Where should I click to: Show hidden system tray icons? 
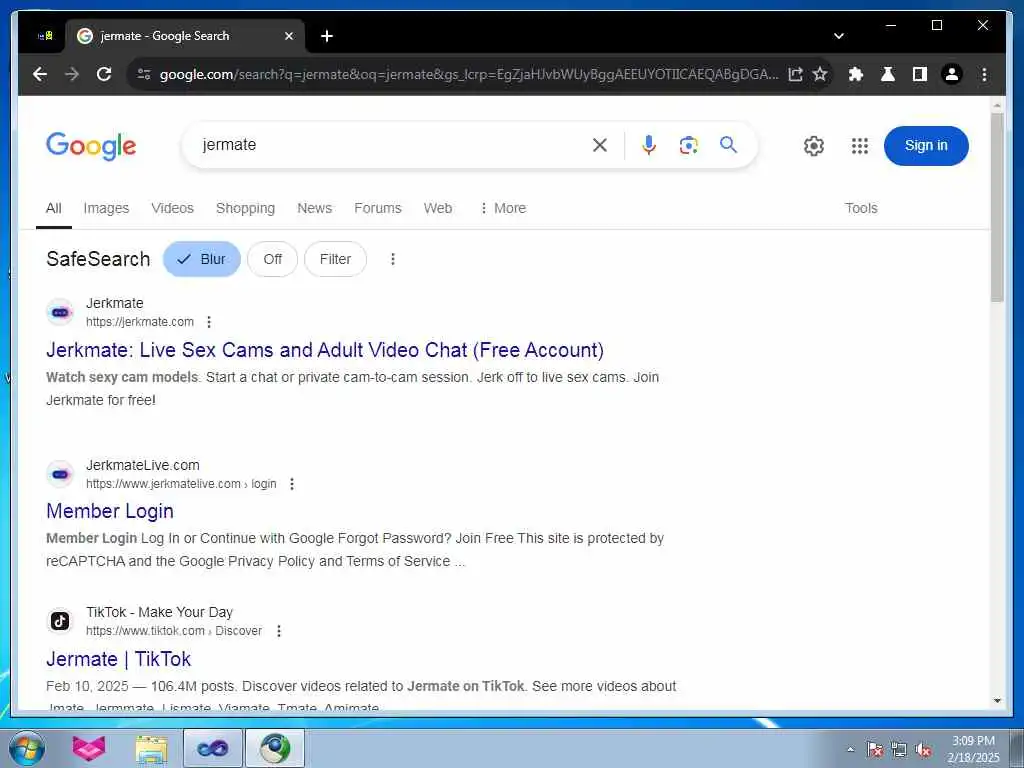click(x=850, y=749)
